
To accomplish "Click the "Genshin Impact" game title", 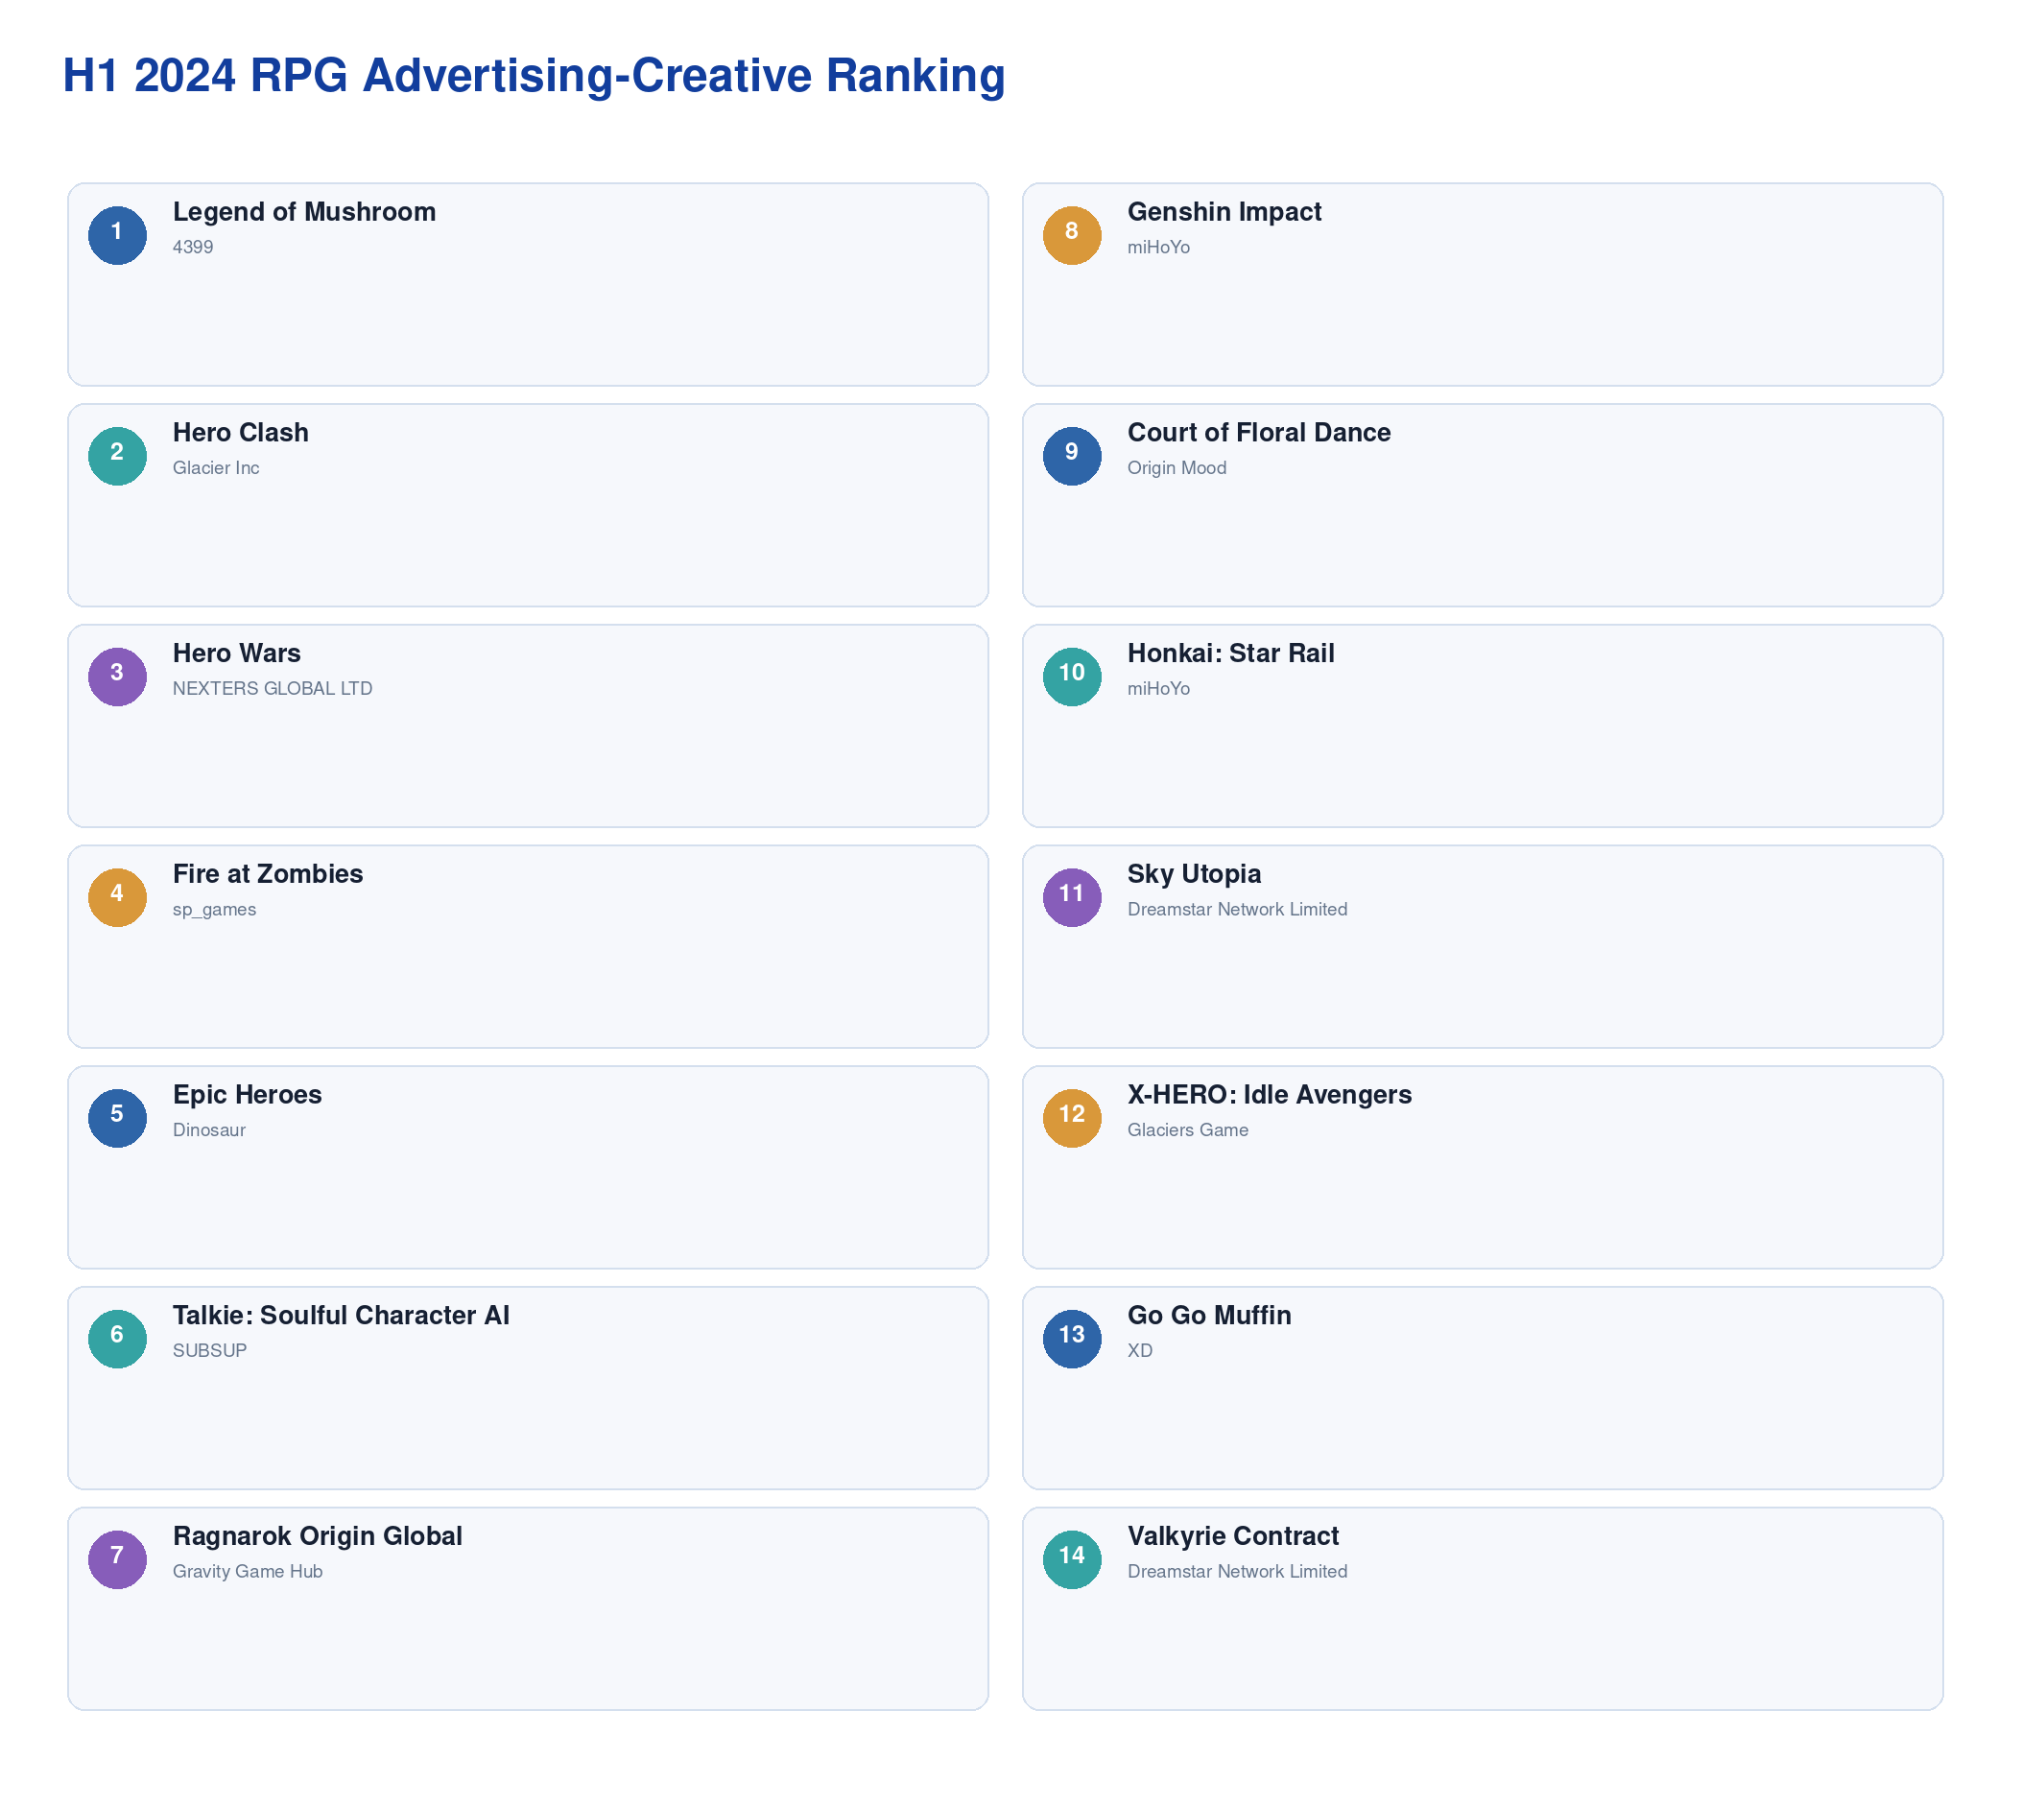I will pyautogui.click(x=1226, y=212).
